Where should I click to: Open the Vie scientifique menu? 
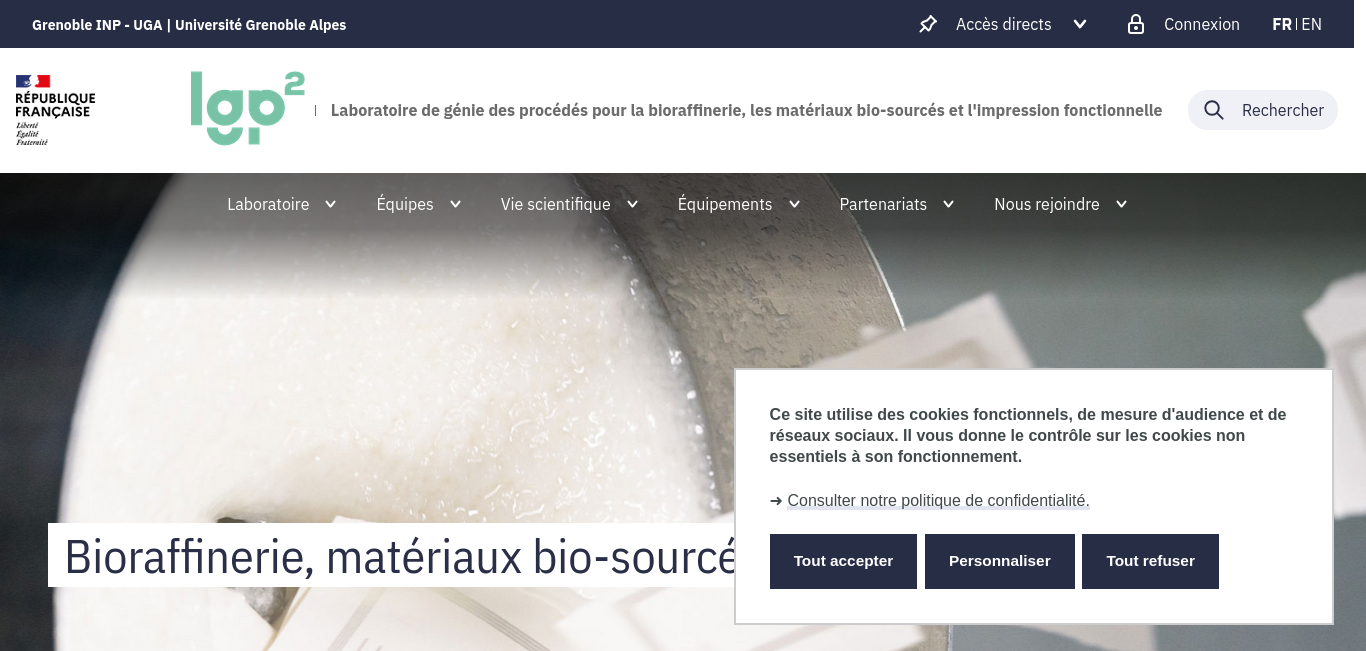[x=555, y=204]
